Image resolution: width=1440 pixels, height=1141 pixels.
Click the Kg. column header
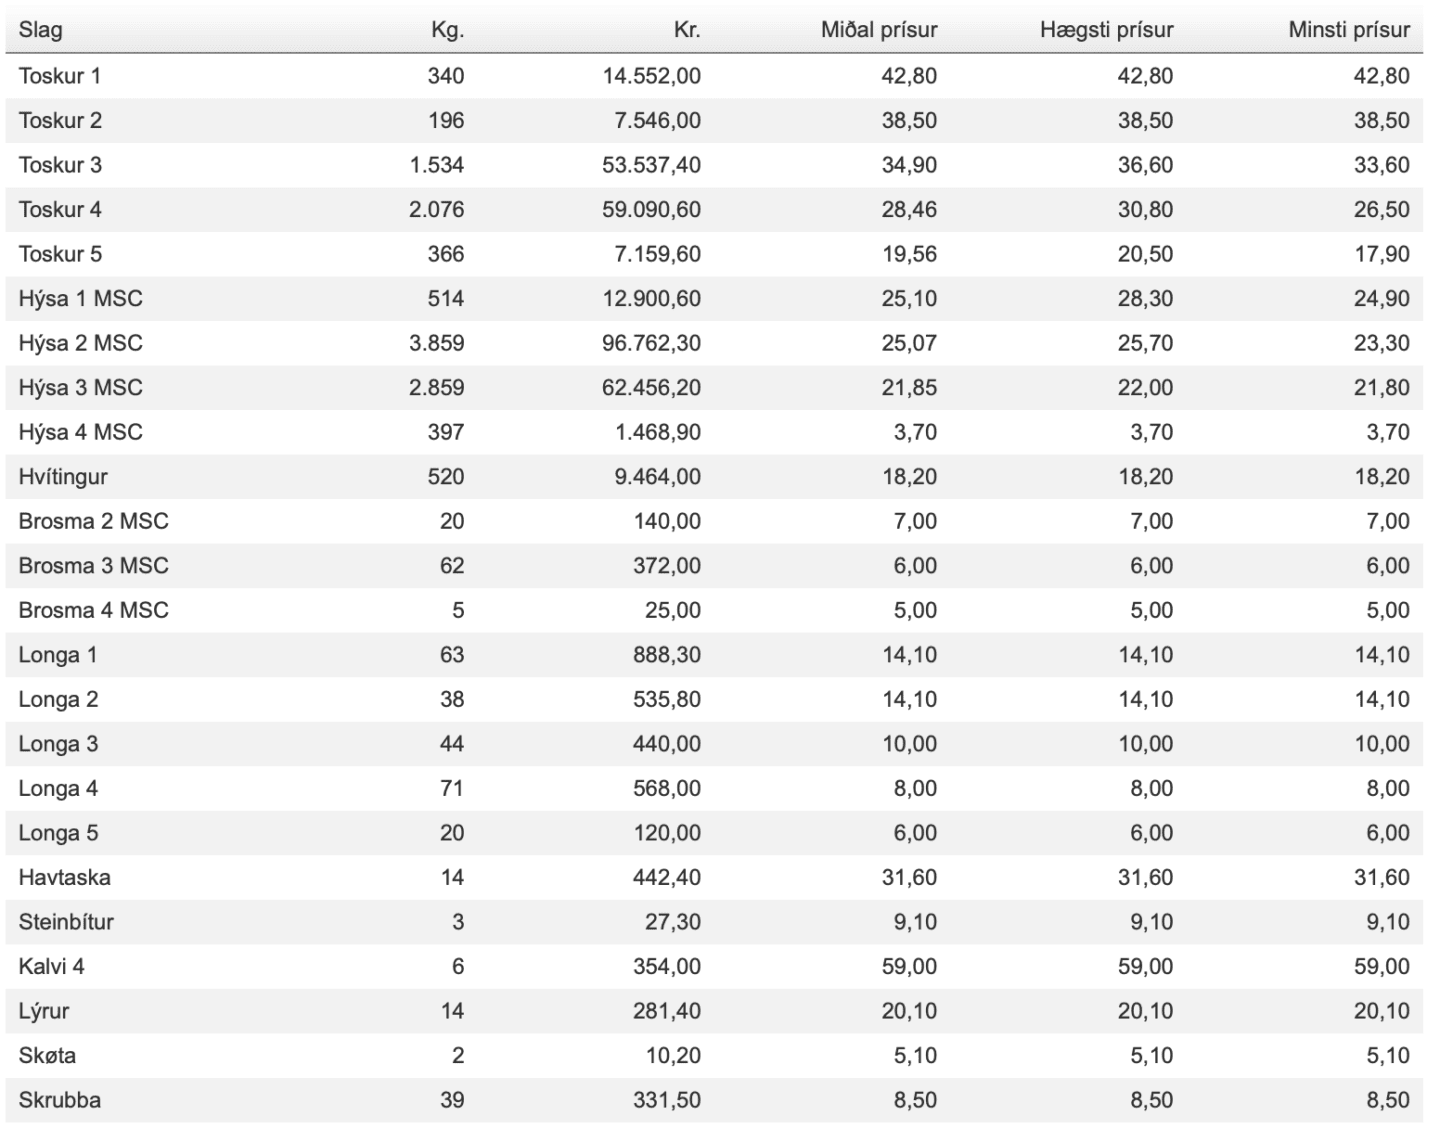pyautogui.click(x=447, y=30)
